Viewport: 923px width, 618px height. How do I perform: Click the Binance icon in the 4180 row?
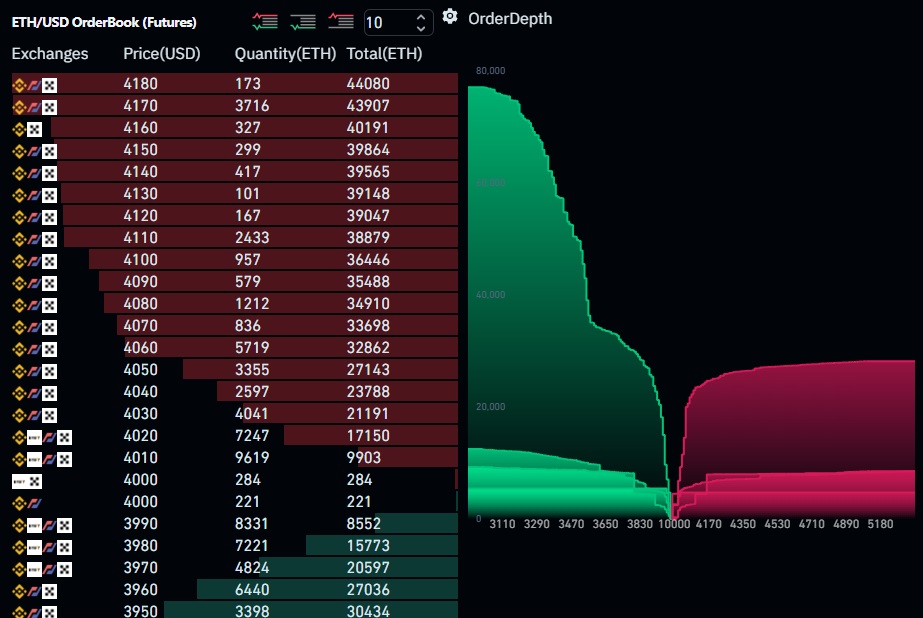[19, 85]
